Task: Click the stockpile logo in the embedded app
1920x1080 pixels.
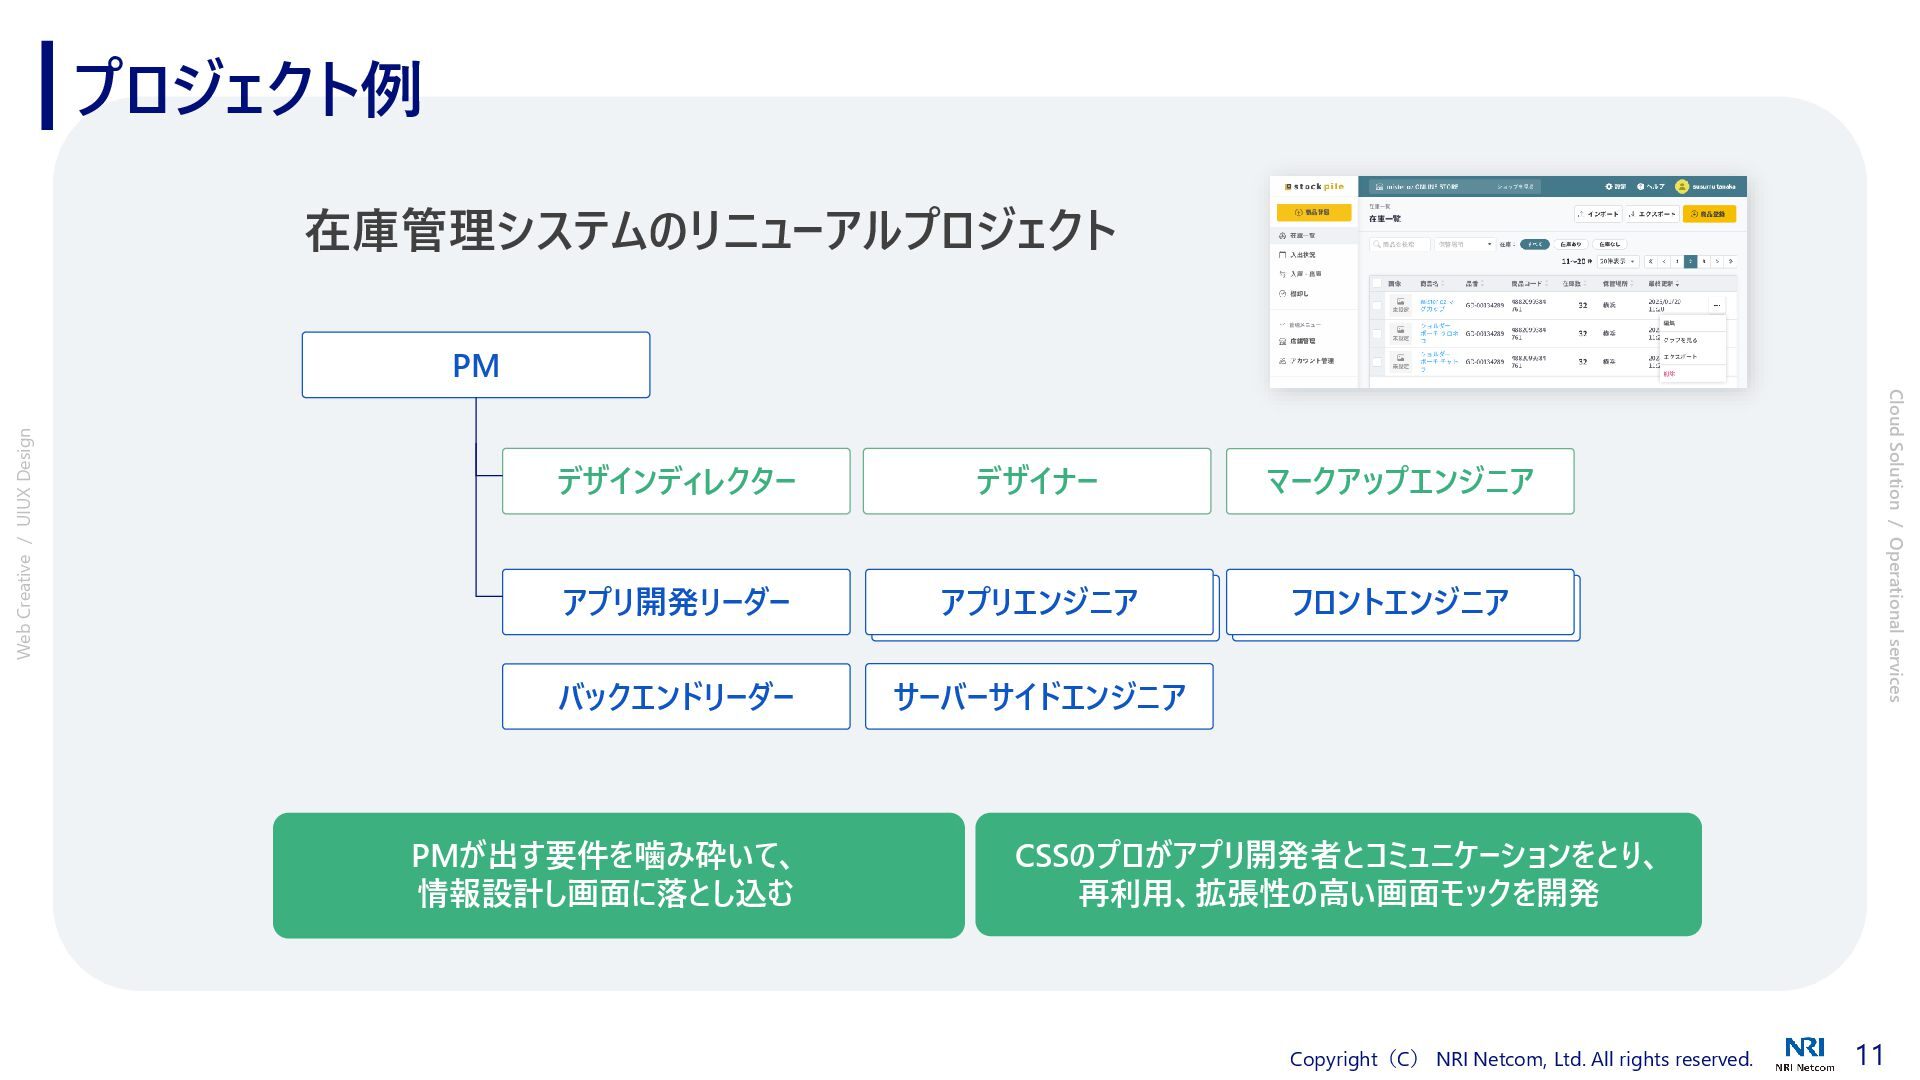Action: tap(1314, 187)
